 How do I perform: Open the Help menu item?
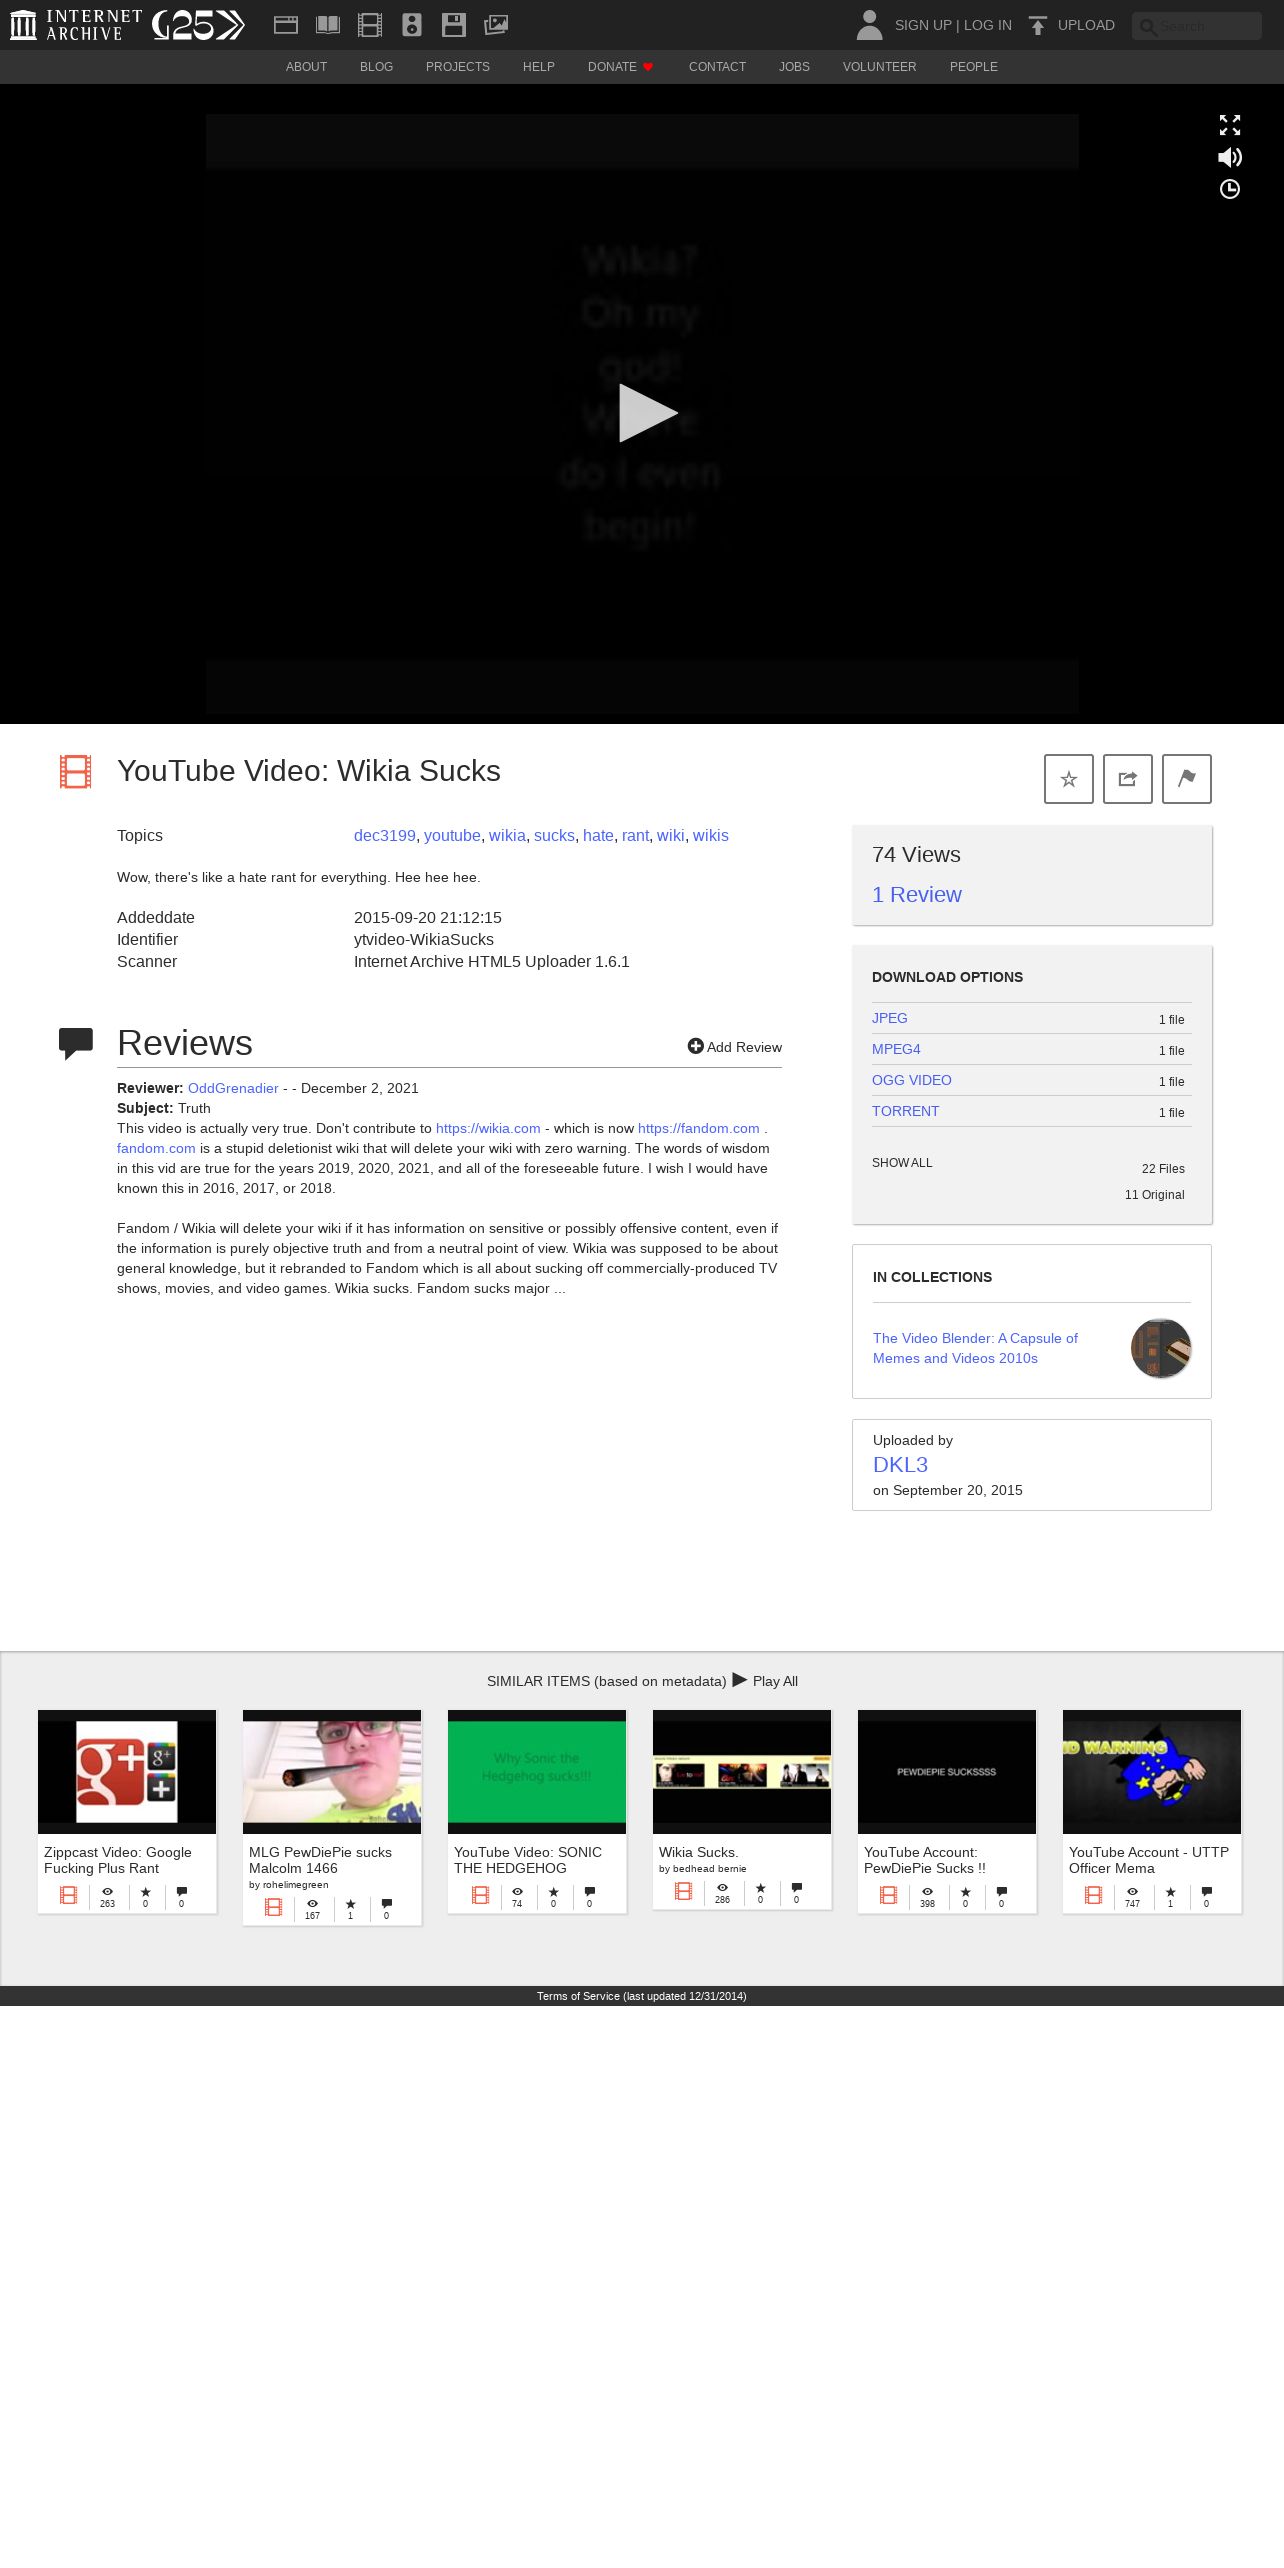coord(539,67)
